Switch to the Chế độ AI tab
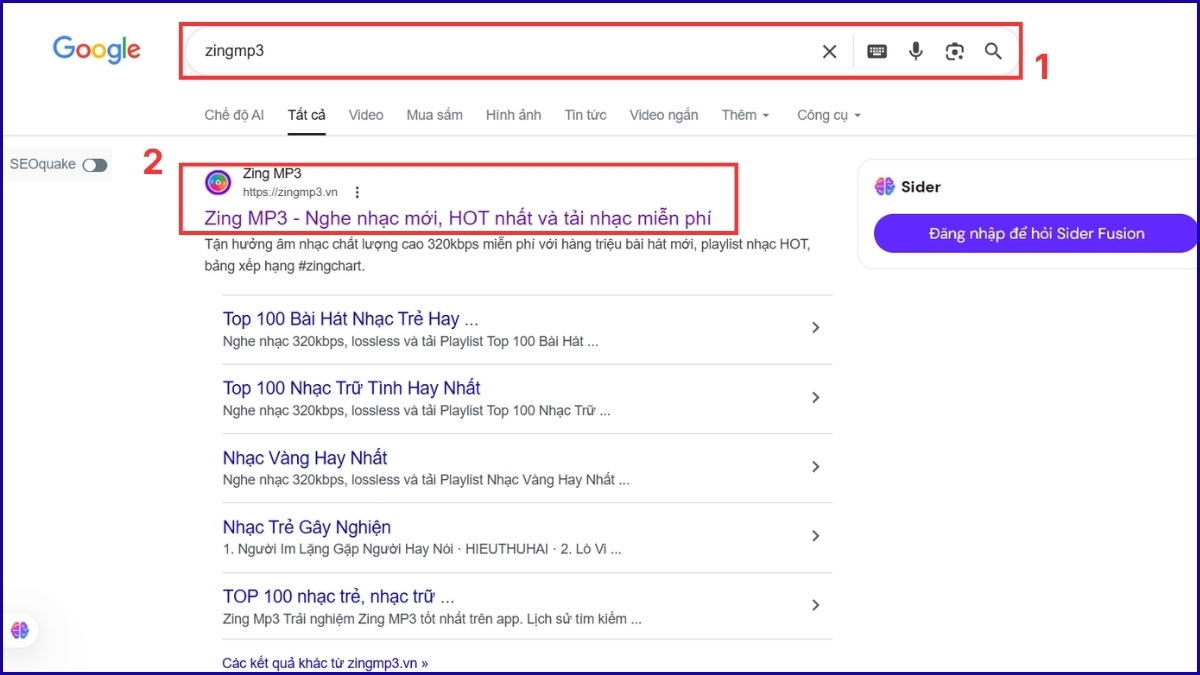This screenshot has width=1200, height=675. (234, 115)
